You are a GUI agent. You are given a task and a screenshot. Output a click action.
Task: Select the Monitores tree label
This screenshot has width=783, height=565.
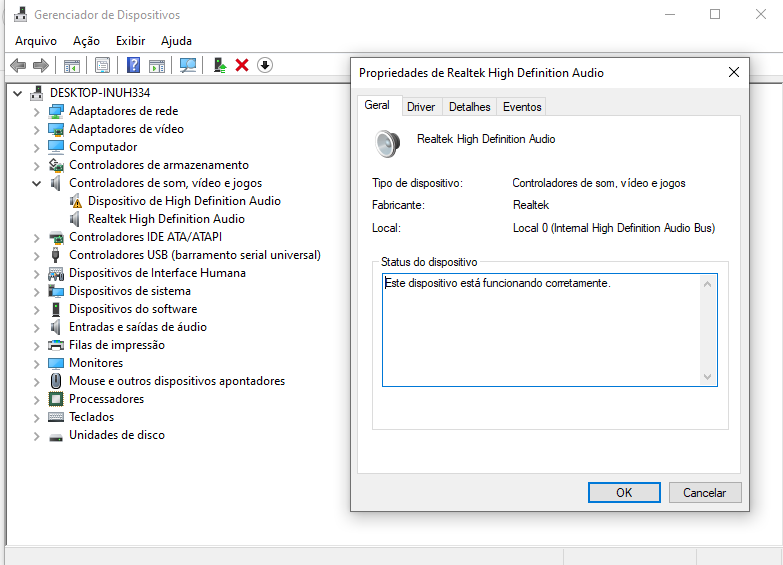coord(96,363)
